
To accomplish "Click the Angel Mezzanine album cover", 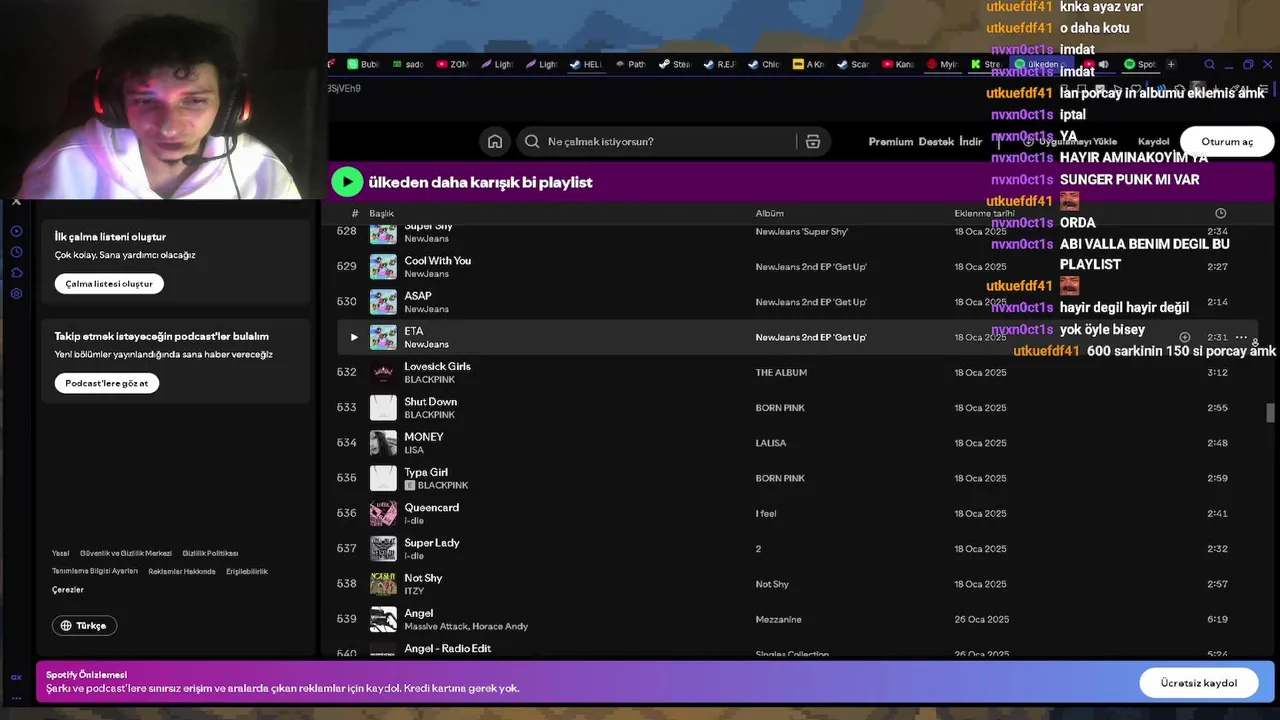I will click(383, 619).
